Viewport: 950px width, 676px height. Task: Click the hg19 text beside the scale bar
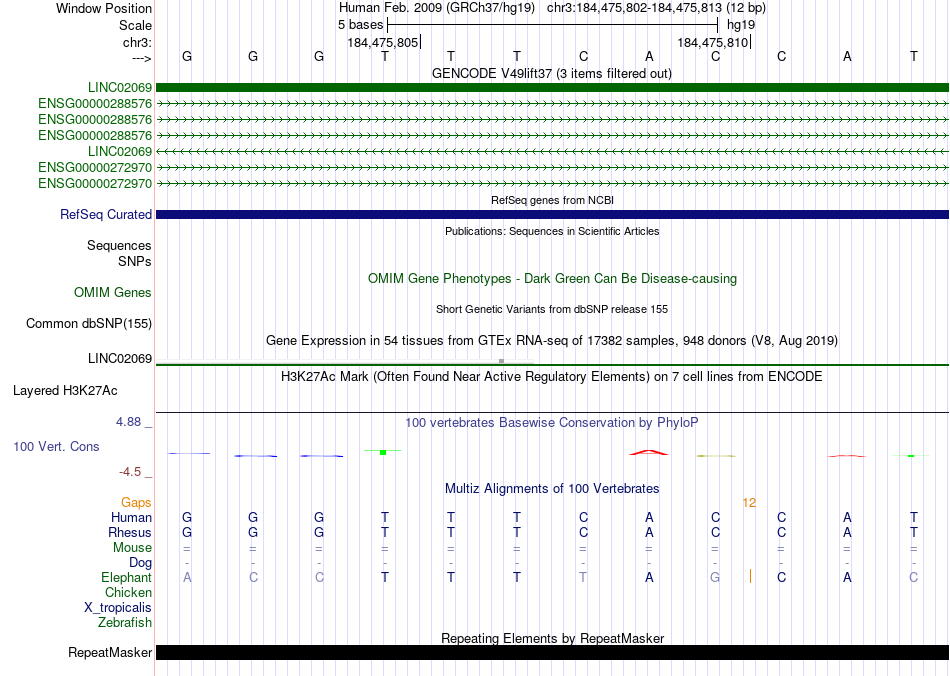pyautogui.click(x=741, y=25)
